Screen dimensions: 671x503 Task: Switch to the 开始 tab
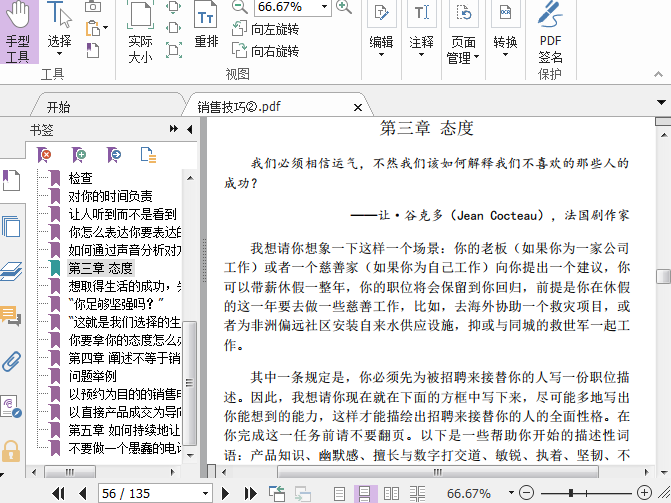coord(59,107)
